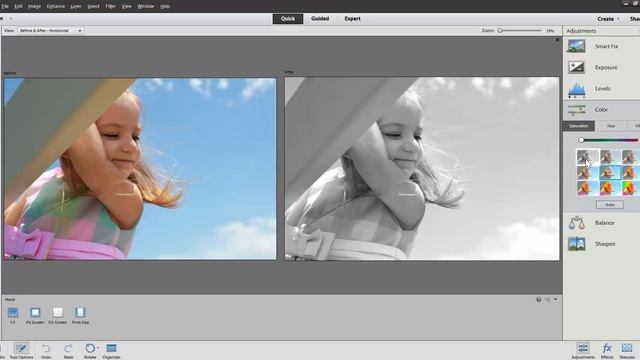Open the View menu
This screenshot has width=640, height=360.
pyautogui.click(x=127, y=7)
